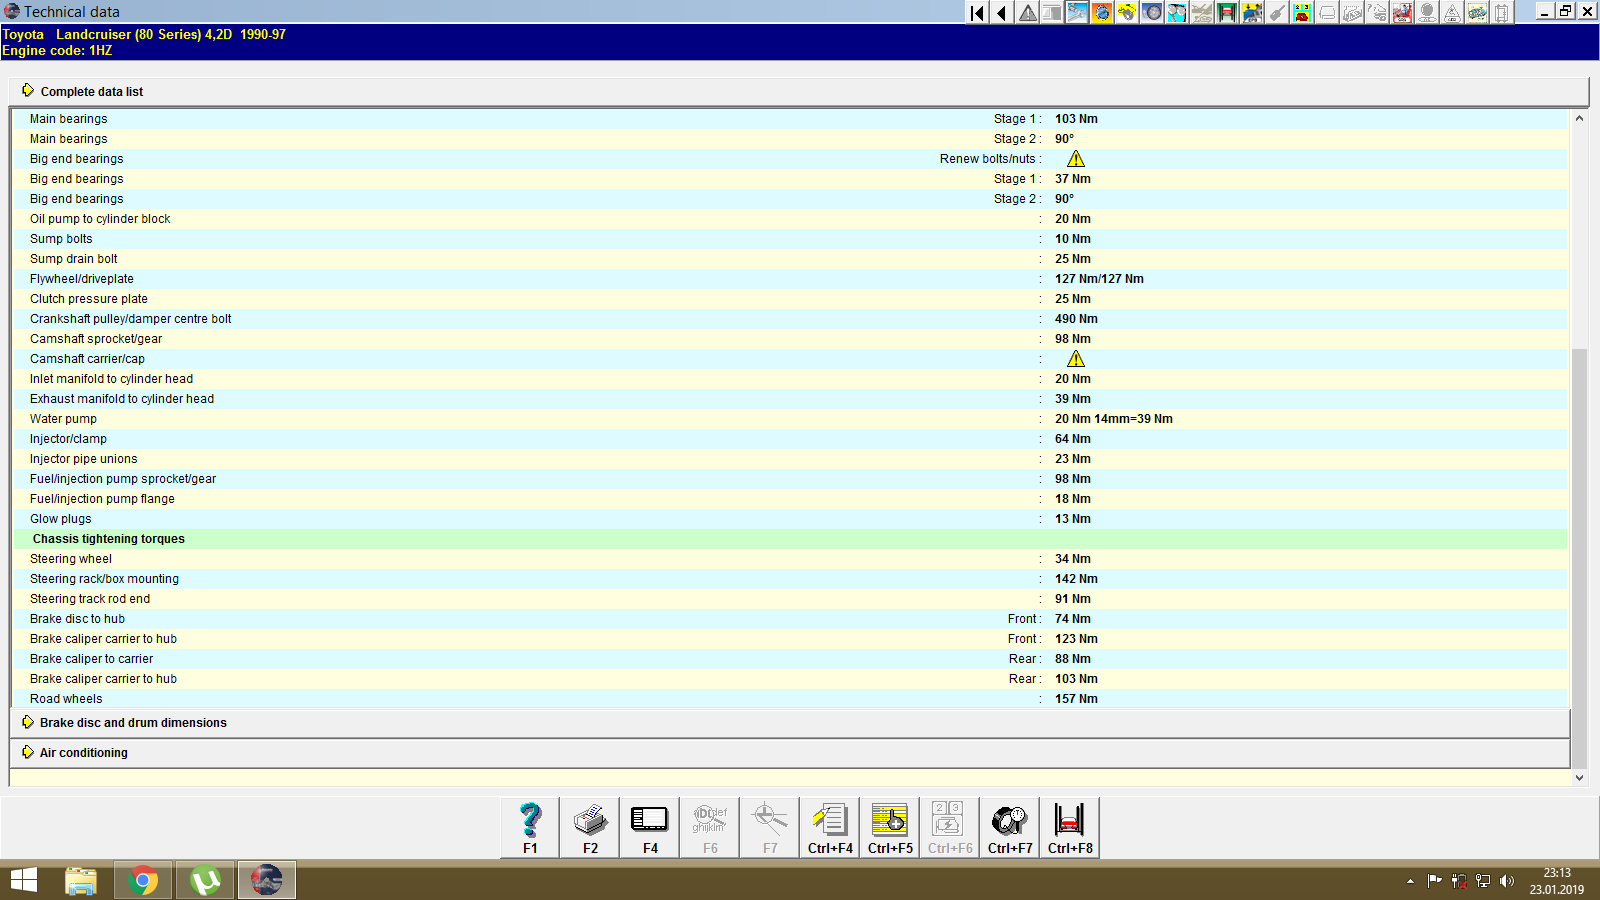
Task: Open the Ctrl+F7 diagnostic gauge icon
Action: click(1009, 825)
